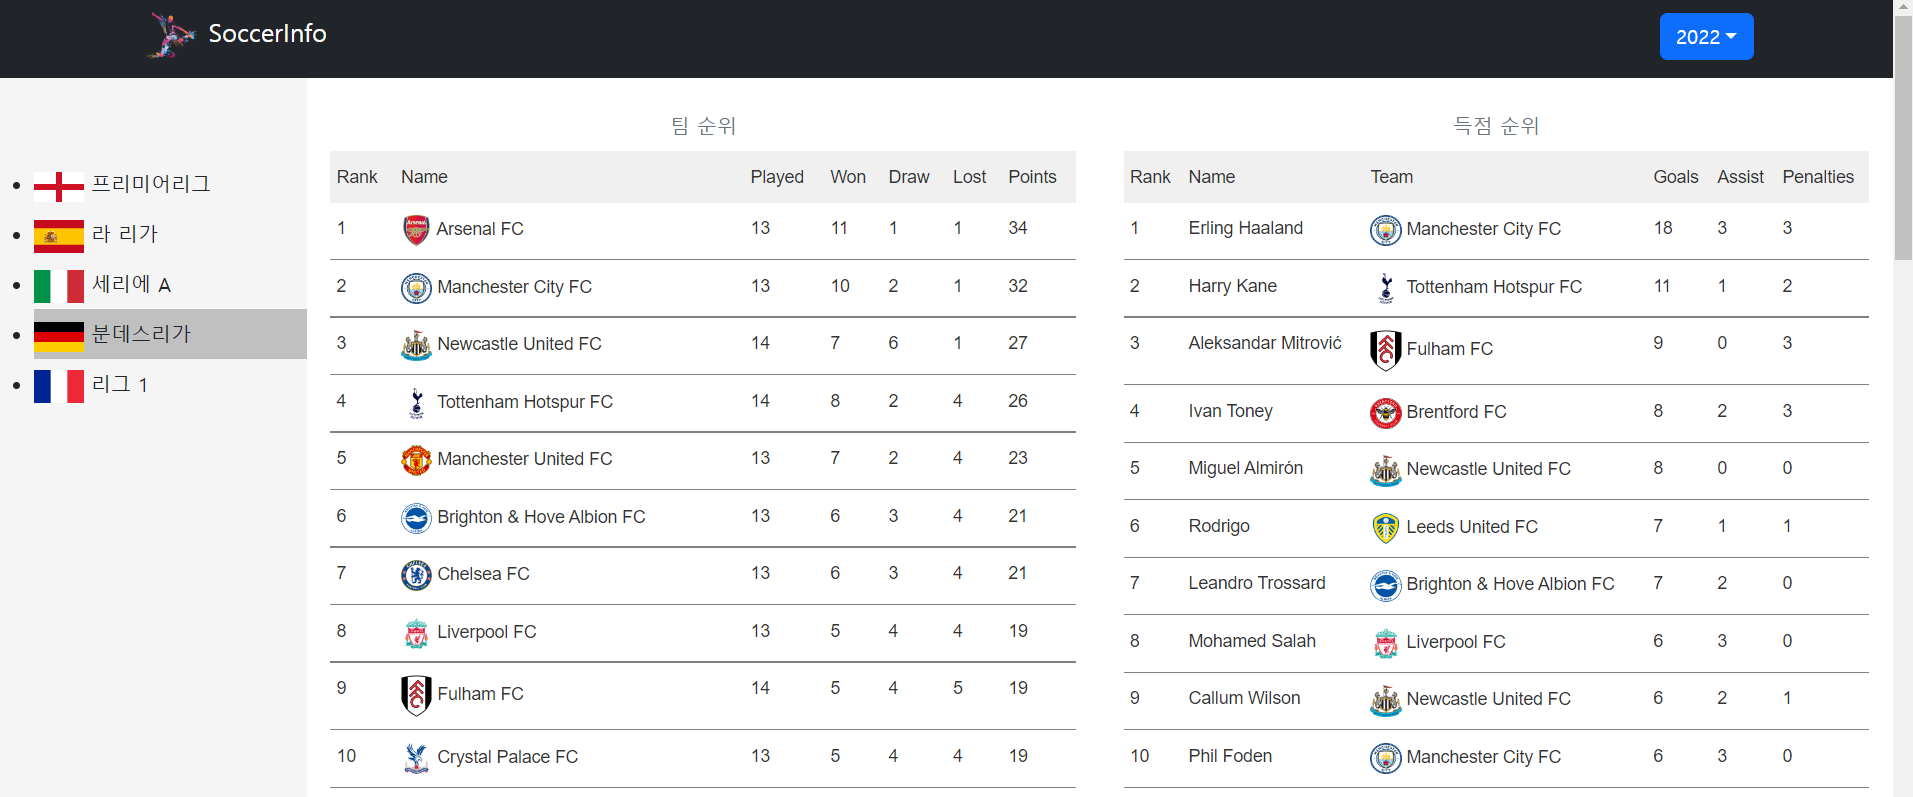This screenshot has width=1913, height=797.
Task: Click the Leeds United FC crest
Action: (1385, 528)
